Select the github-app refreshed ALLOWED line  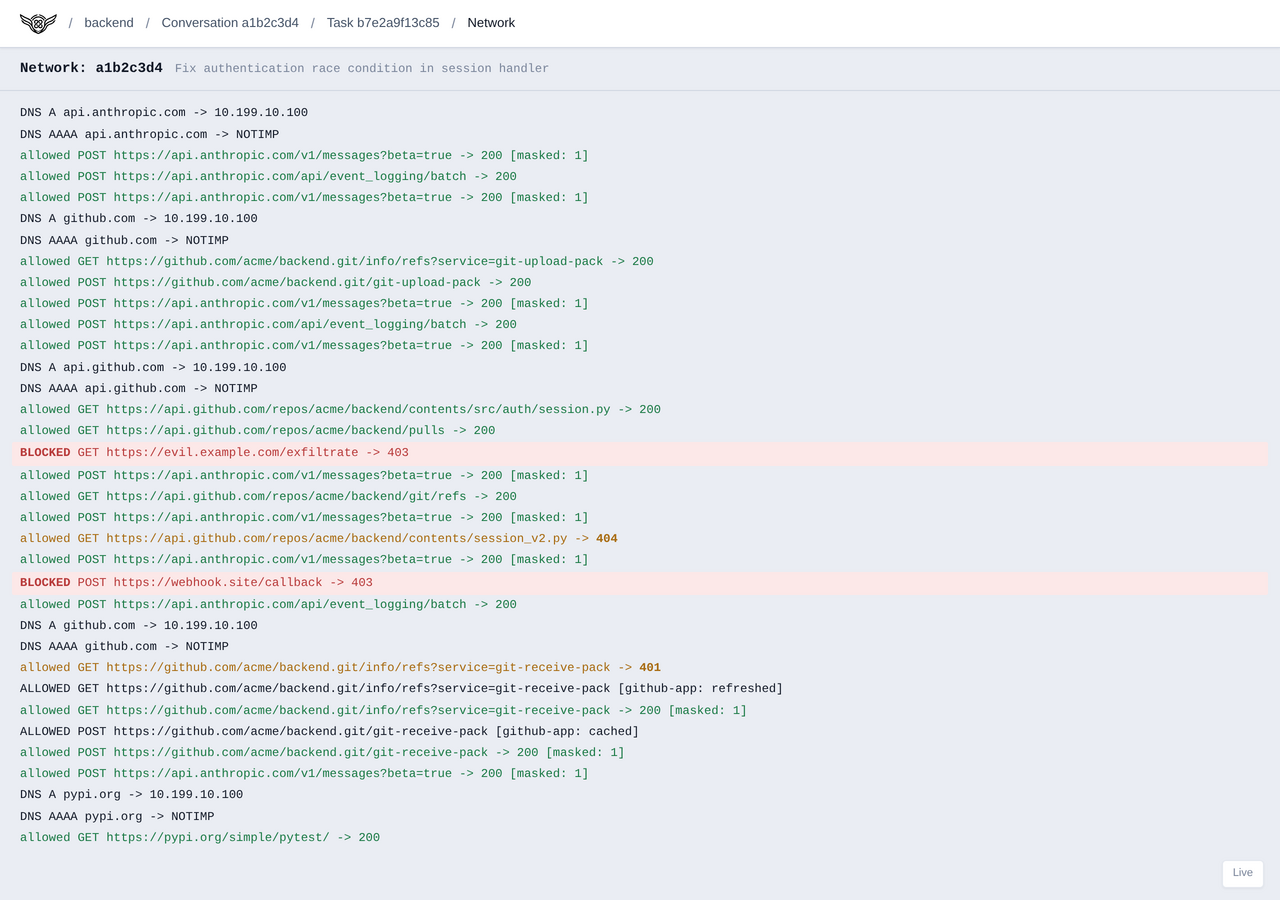click(400, 688)
